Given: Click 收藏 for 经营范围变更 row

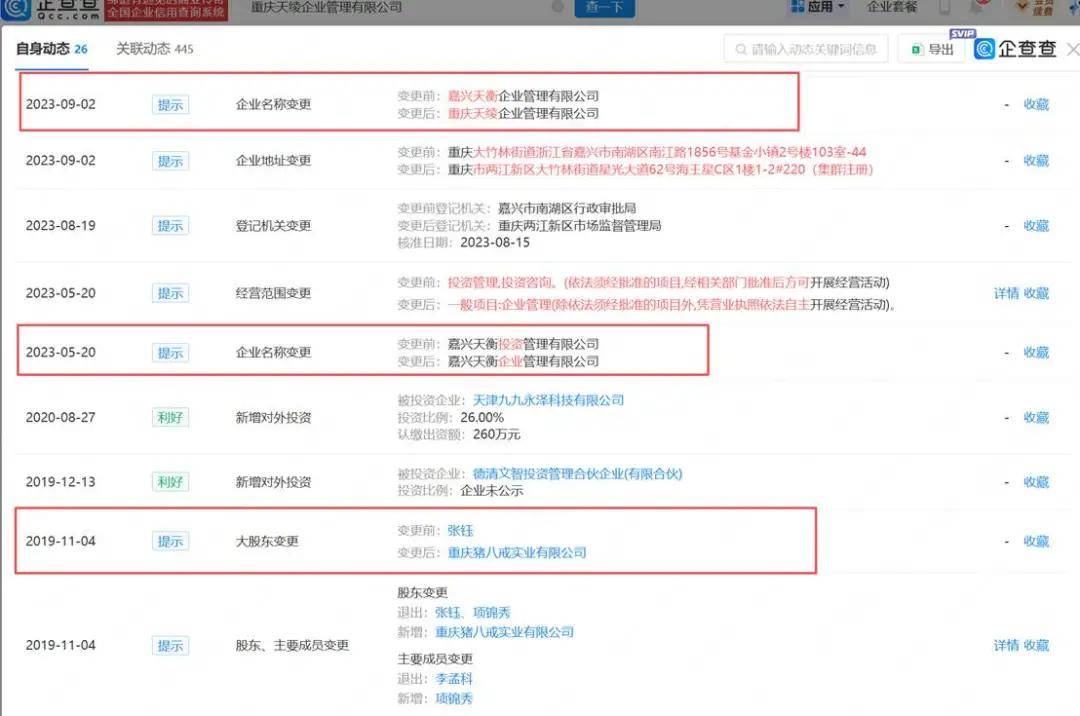Looking at the screenshot, I should click(x=1036, y=293).
